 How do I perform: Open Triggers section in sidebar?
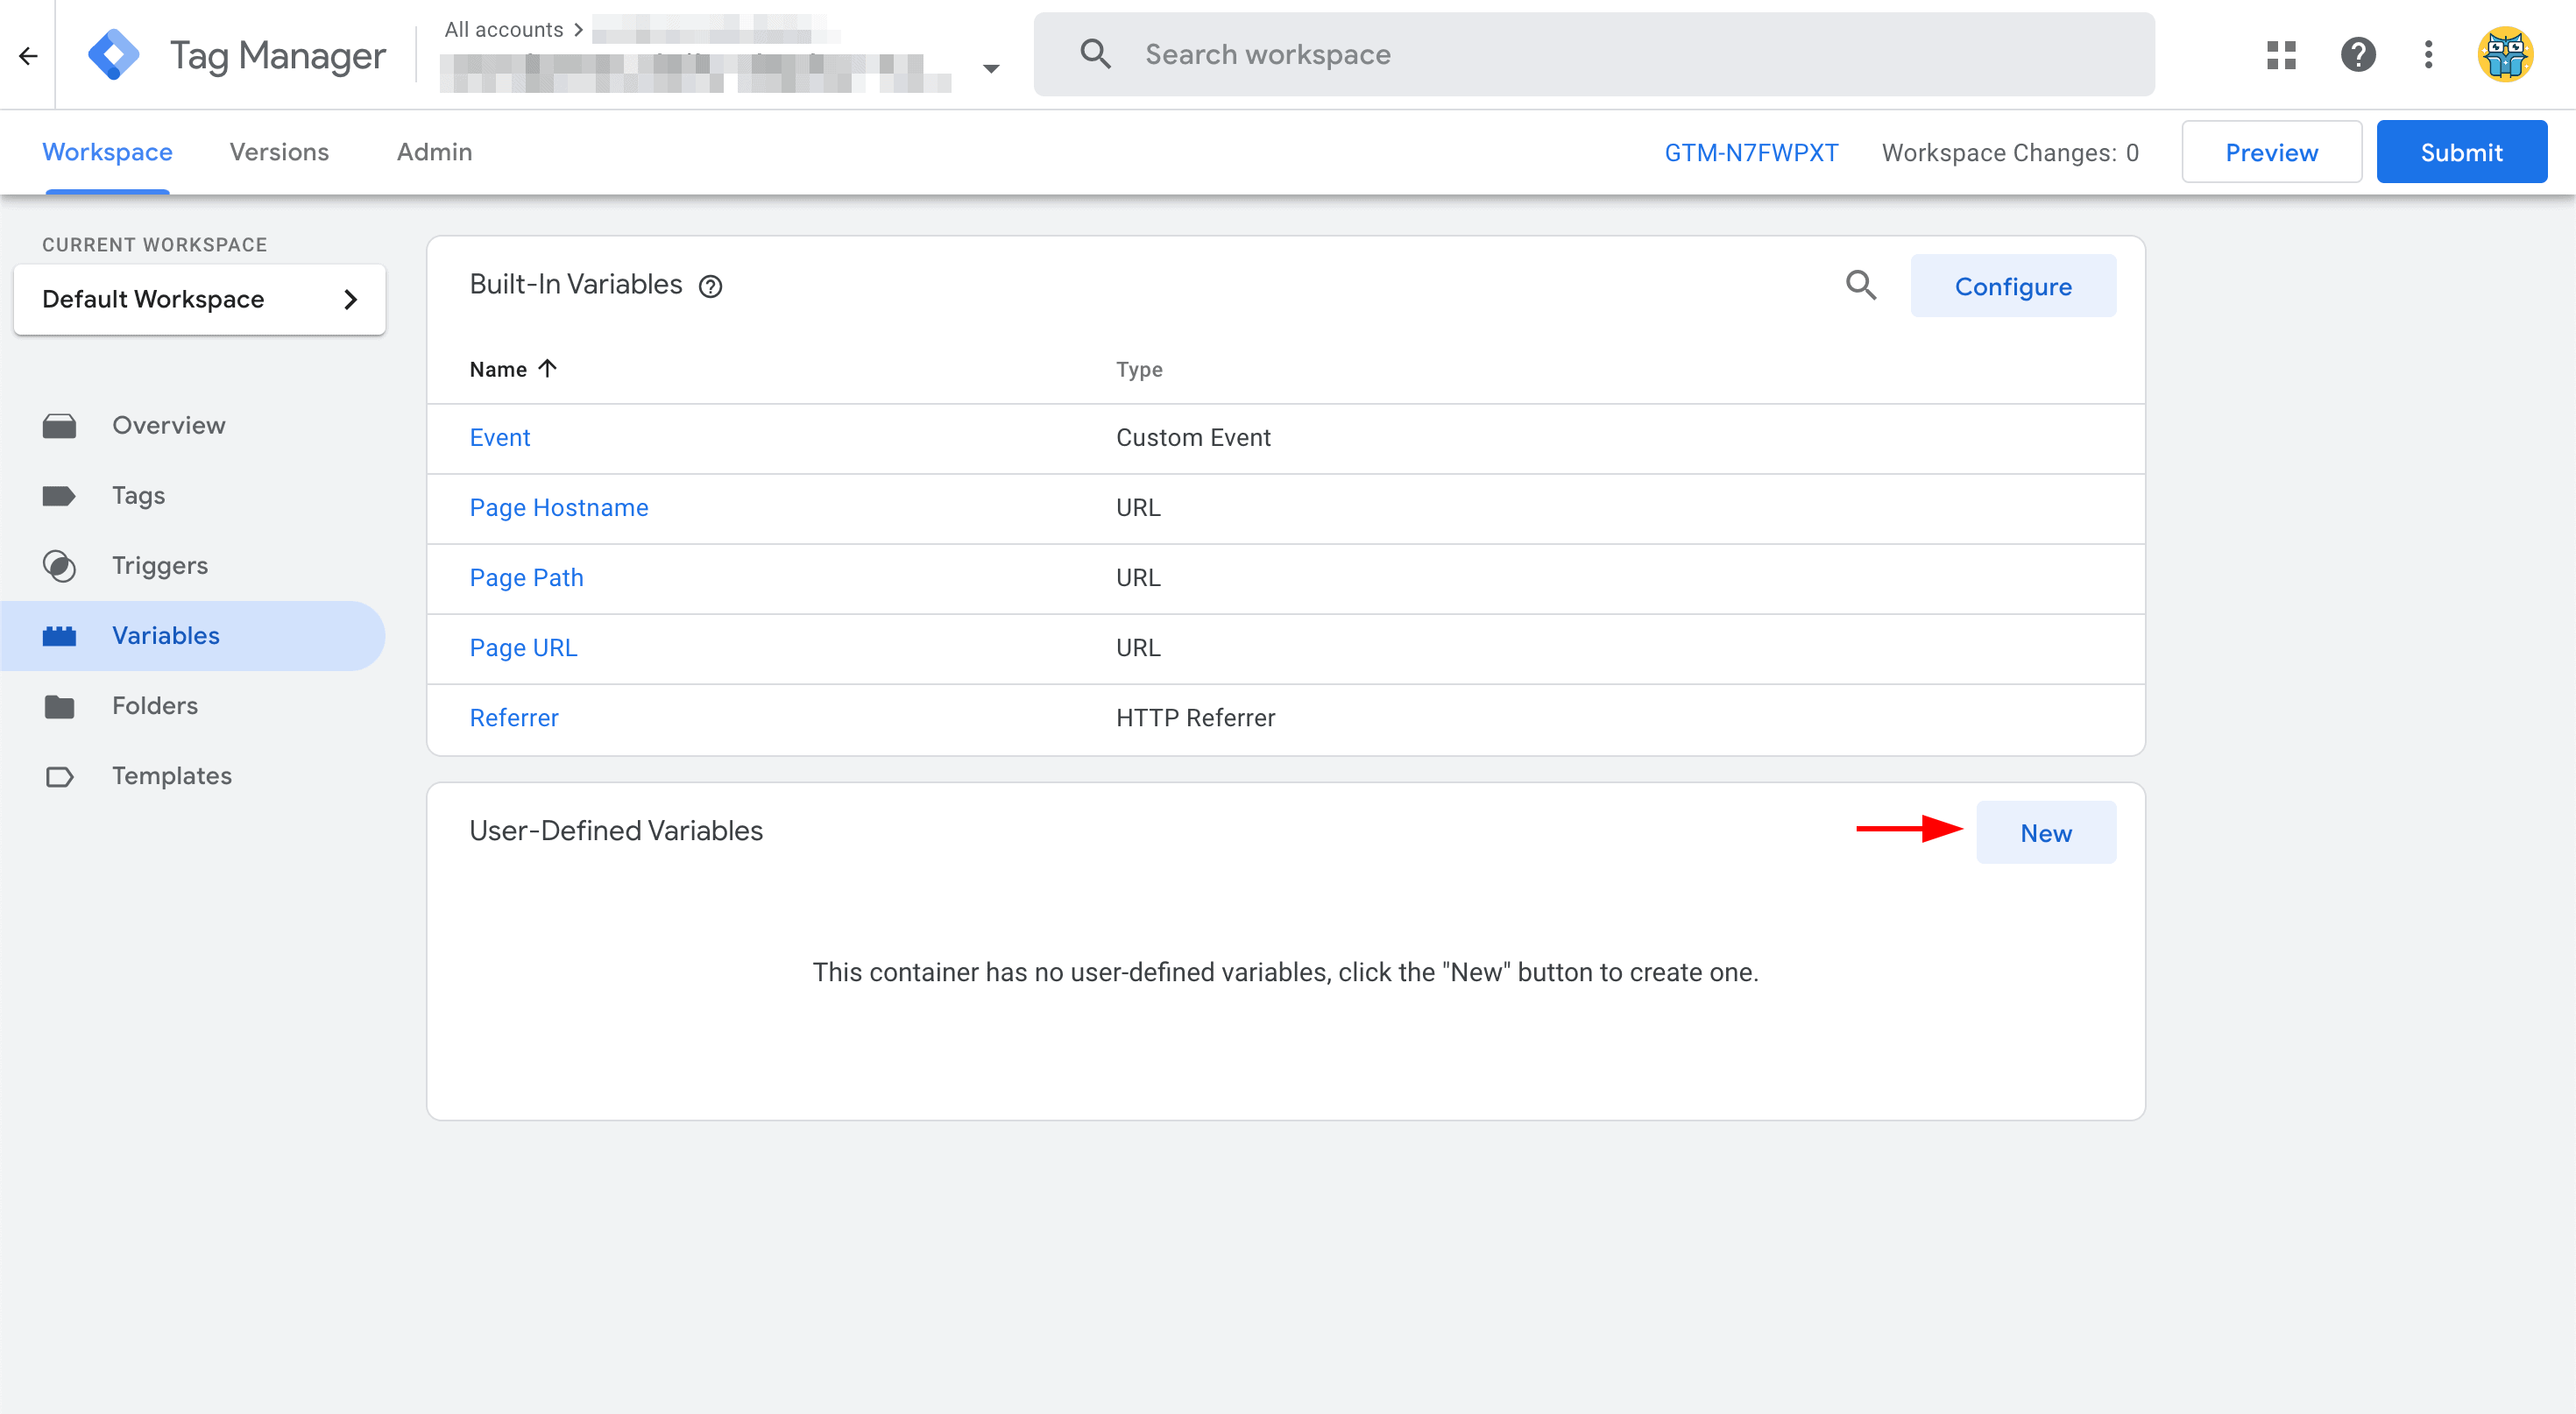[x=159, y=566]
